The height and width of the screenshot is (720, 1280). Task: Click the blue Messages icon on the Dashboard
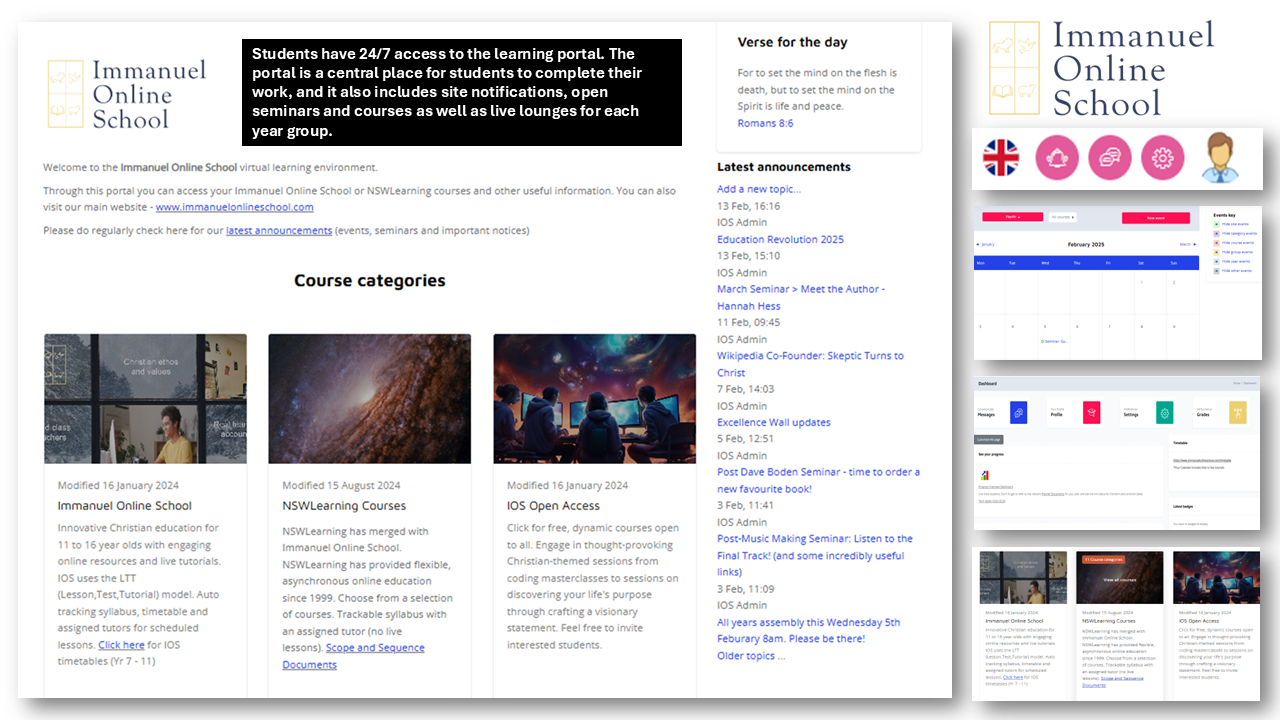click(x=1018, y=412)
